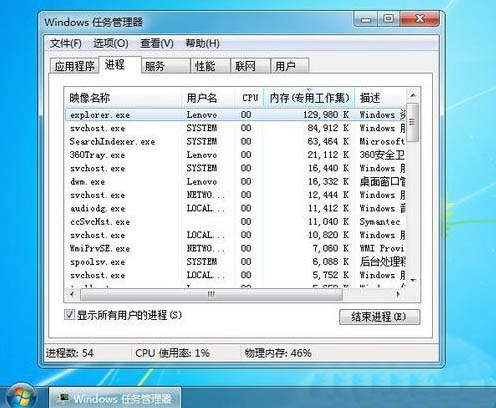Click 进程数: 54 in status bar
The image size is (496, 408).
70,353
